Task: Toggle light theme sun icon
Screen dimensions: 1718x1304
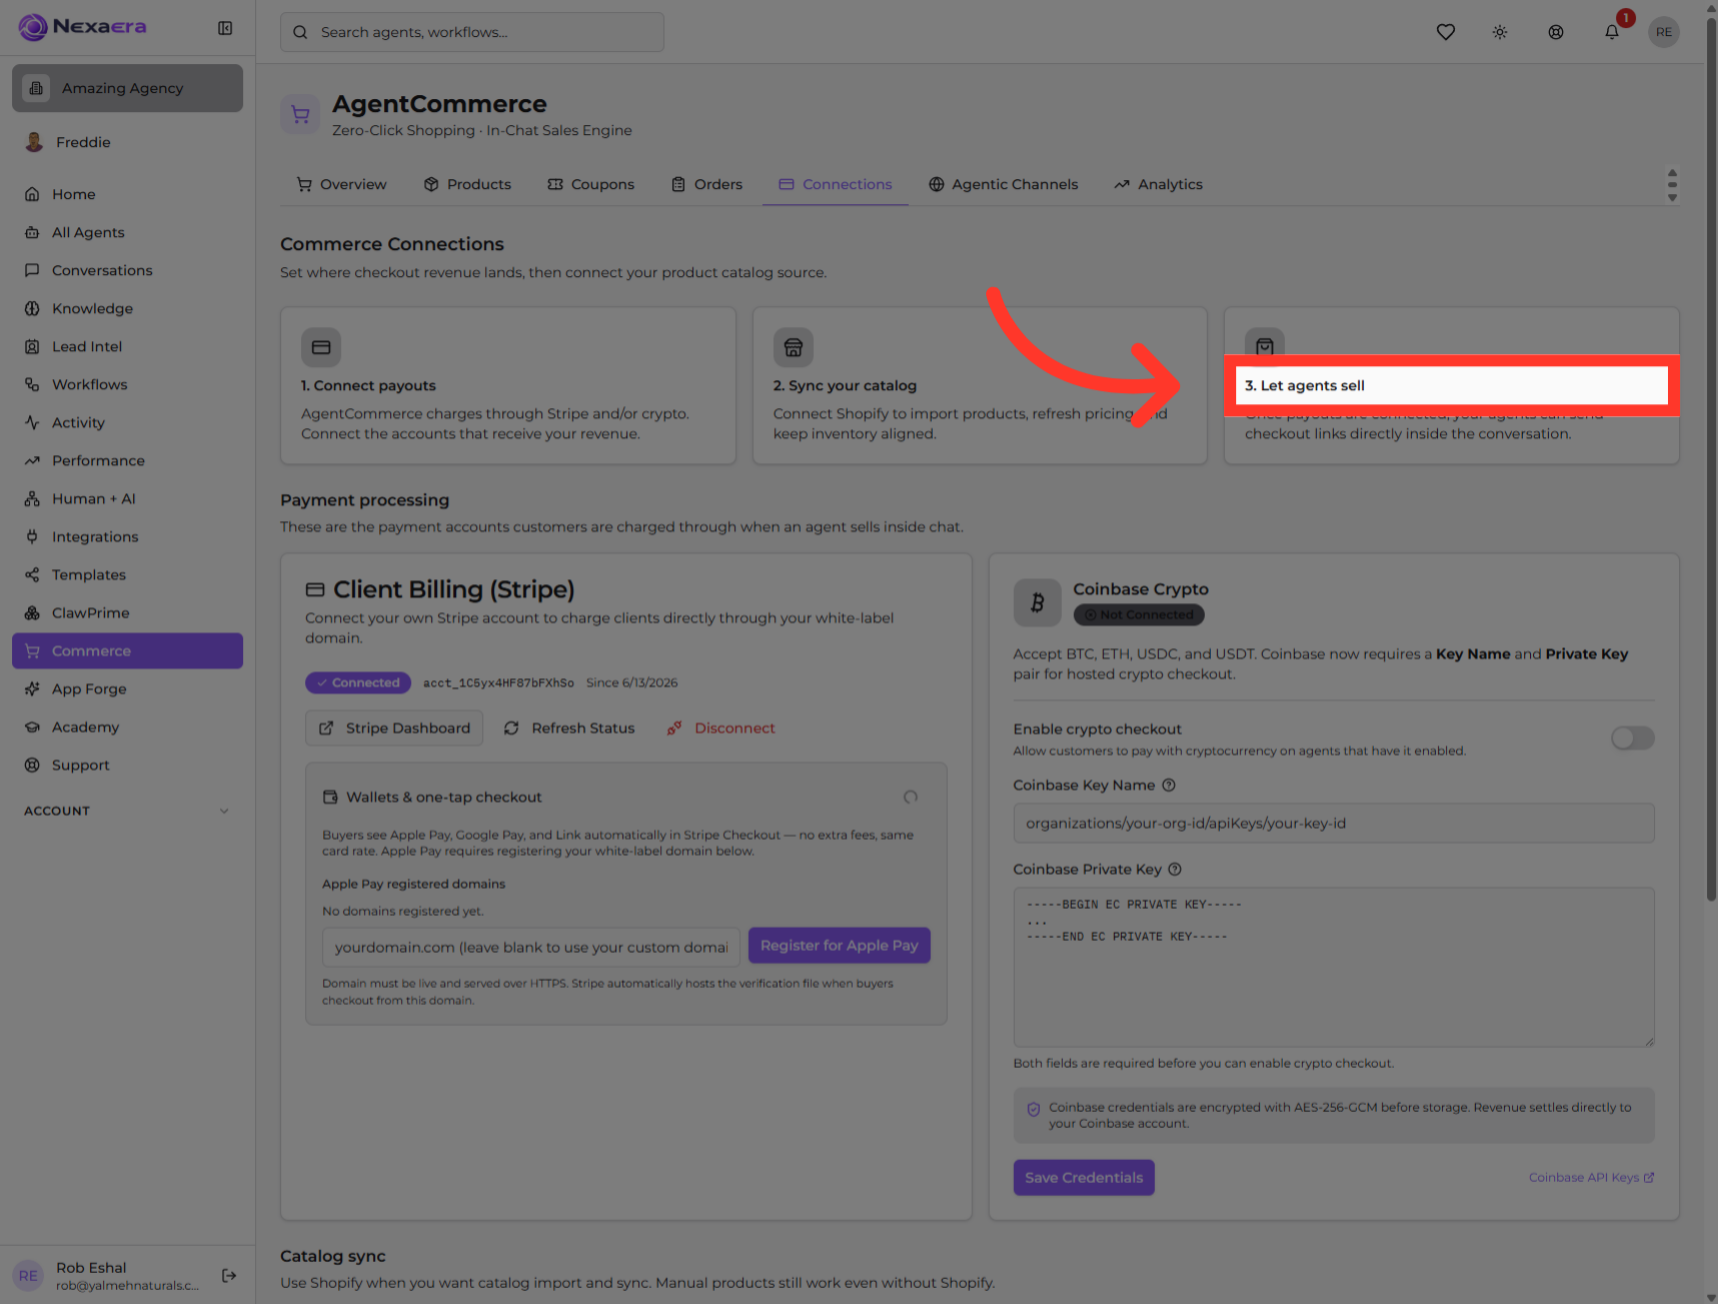Action: (x=1500, y=32)
